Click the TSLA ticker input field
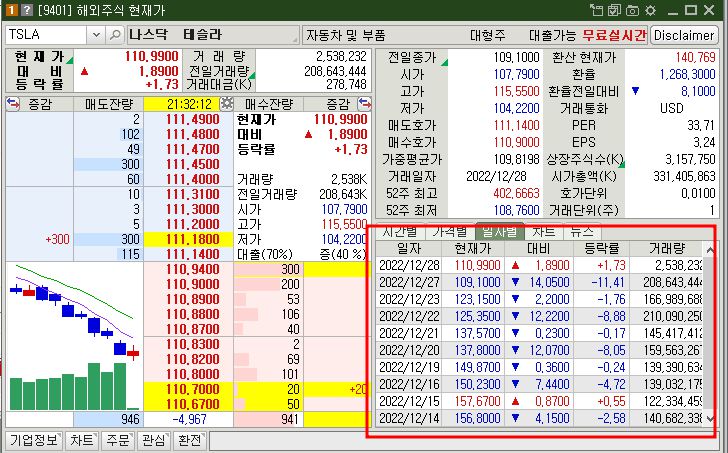Image resolution: width=728 pixels, height=453 pixels. 46,35
